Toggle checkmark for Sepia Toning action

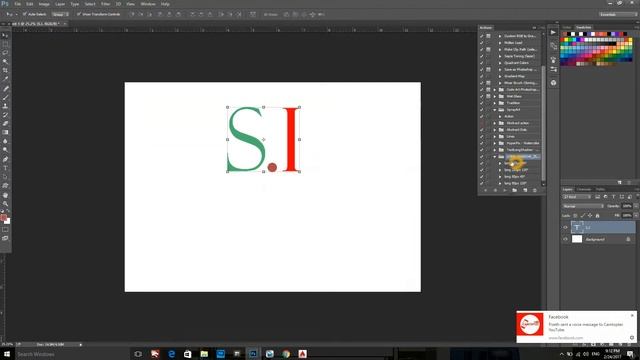coord(482,56)
